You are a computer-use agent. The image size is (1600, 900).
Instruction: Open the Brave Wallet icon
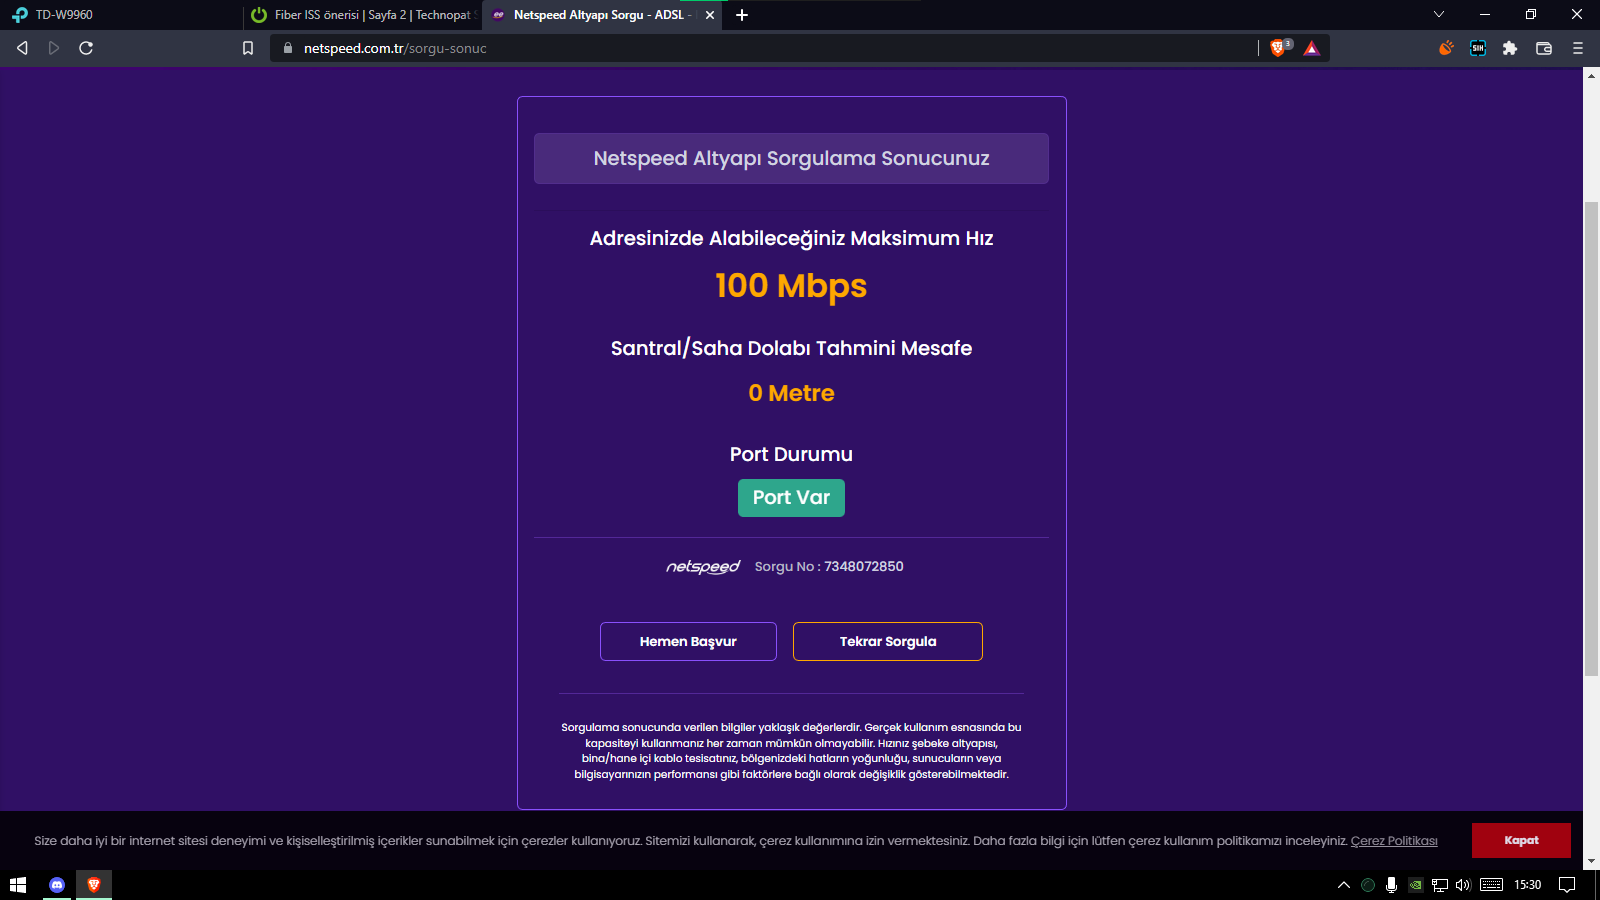tap(1543, 47)
